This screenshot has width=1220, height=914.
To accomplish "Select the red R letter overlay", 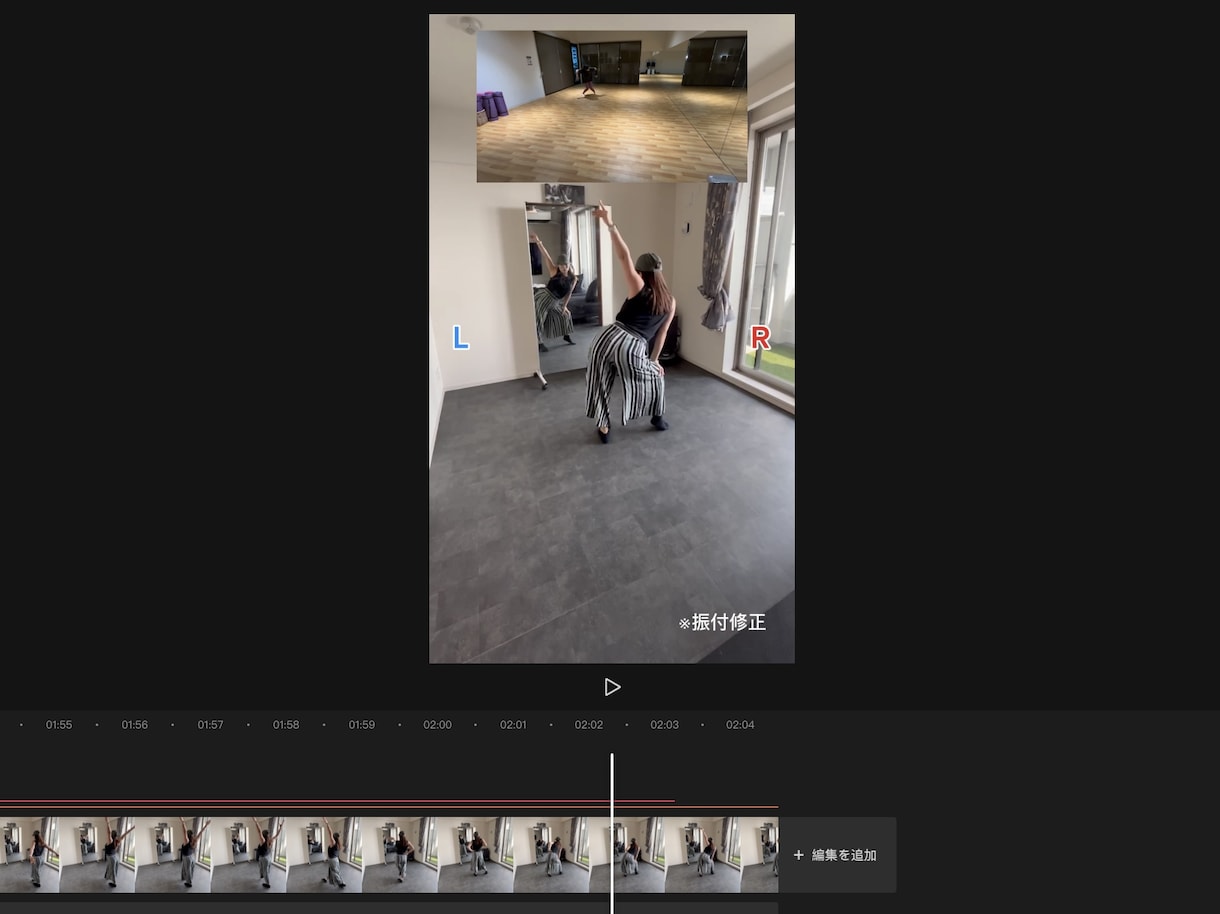I will coord(761,338).
